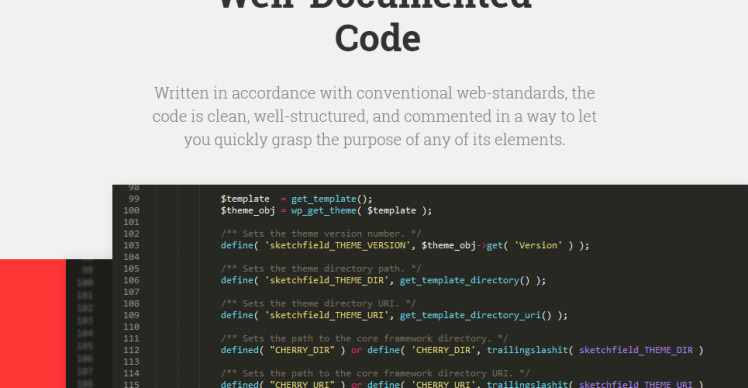Click line number 103 in the gutter
Image resolution: width=748 pixels, height=388 pixels.
click(131, 245)
